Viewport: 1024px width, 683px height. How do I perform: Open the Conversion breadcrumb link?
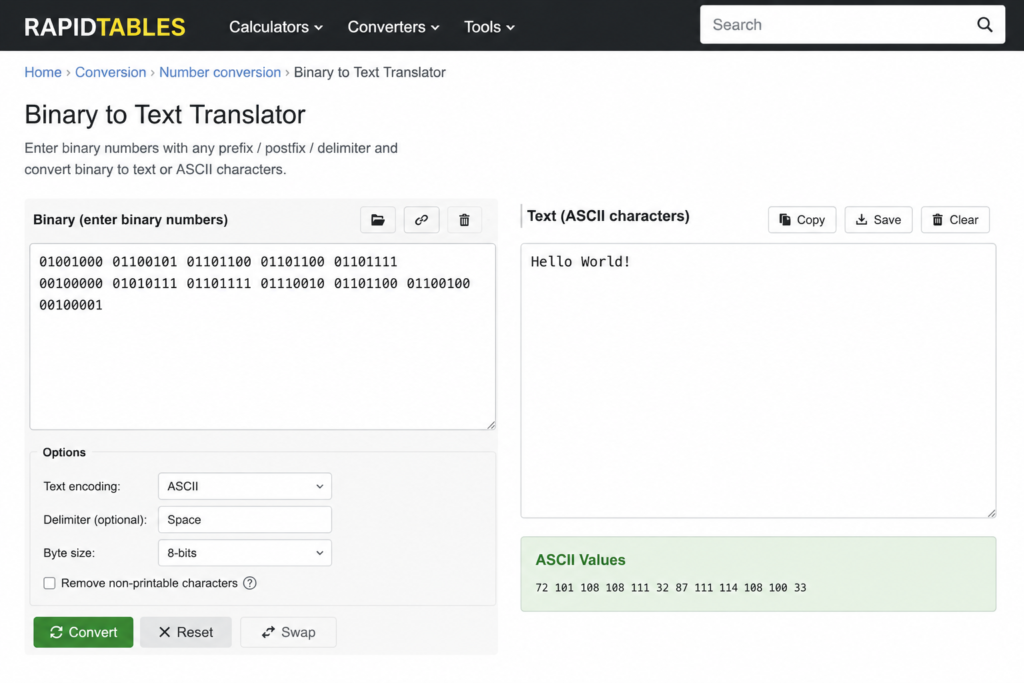tap(110, 72)
